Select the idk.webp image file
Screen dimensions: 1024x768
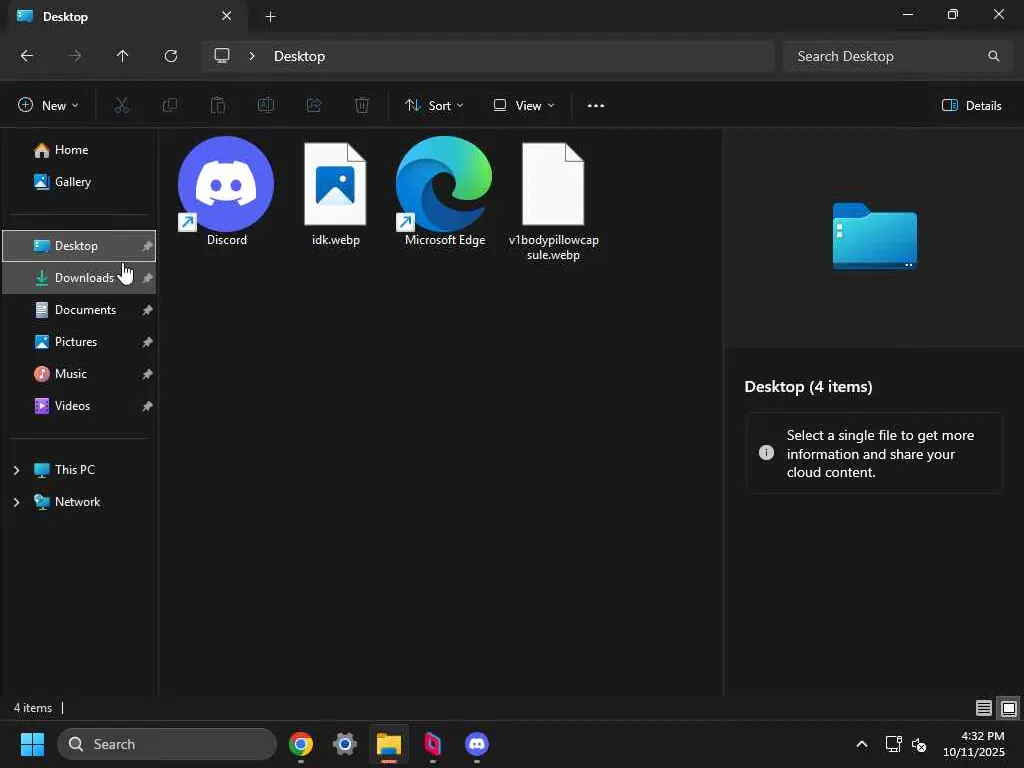click(x=335, y=190)
